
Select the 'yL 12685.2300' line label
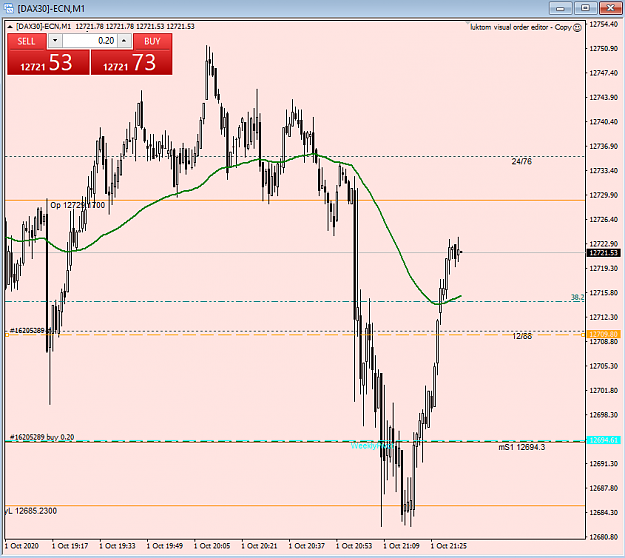pyautogui.click(x=31, y=511)
